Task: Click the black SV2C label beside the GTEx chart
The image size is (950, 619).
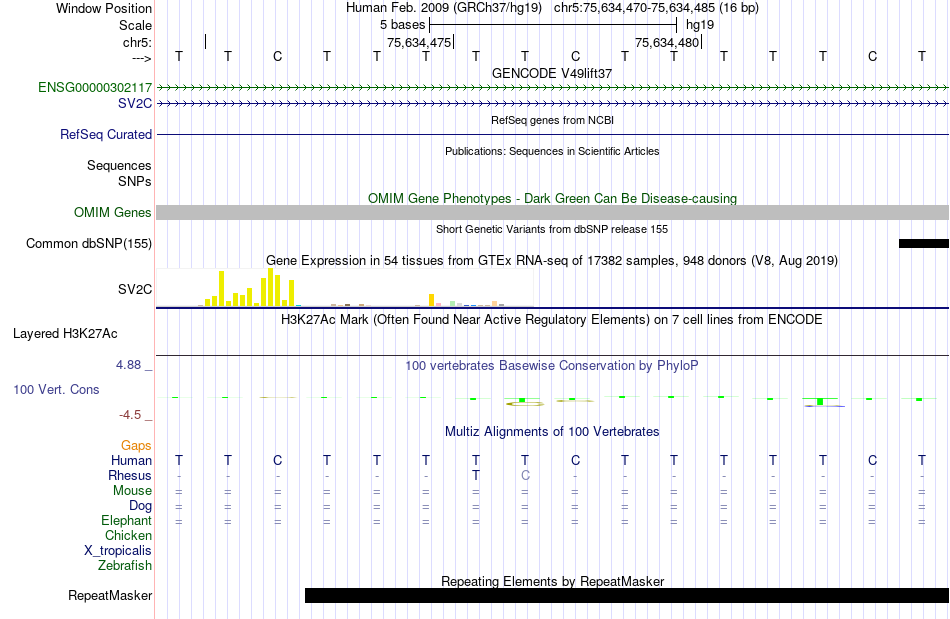Action: click(x=135, y=290)
